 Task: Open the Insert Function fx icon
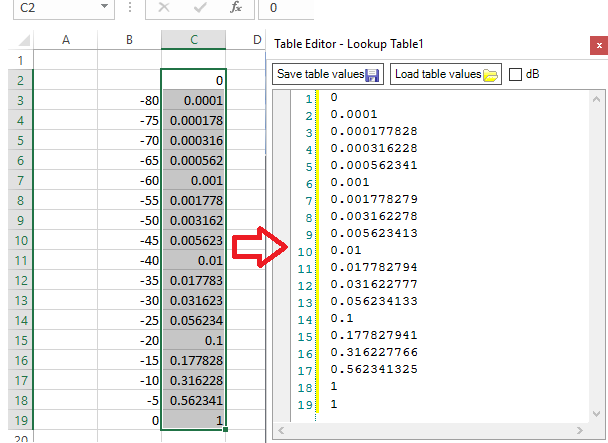point(236,7)
